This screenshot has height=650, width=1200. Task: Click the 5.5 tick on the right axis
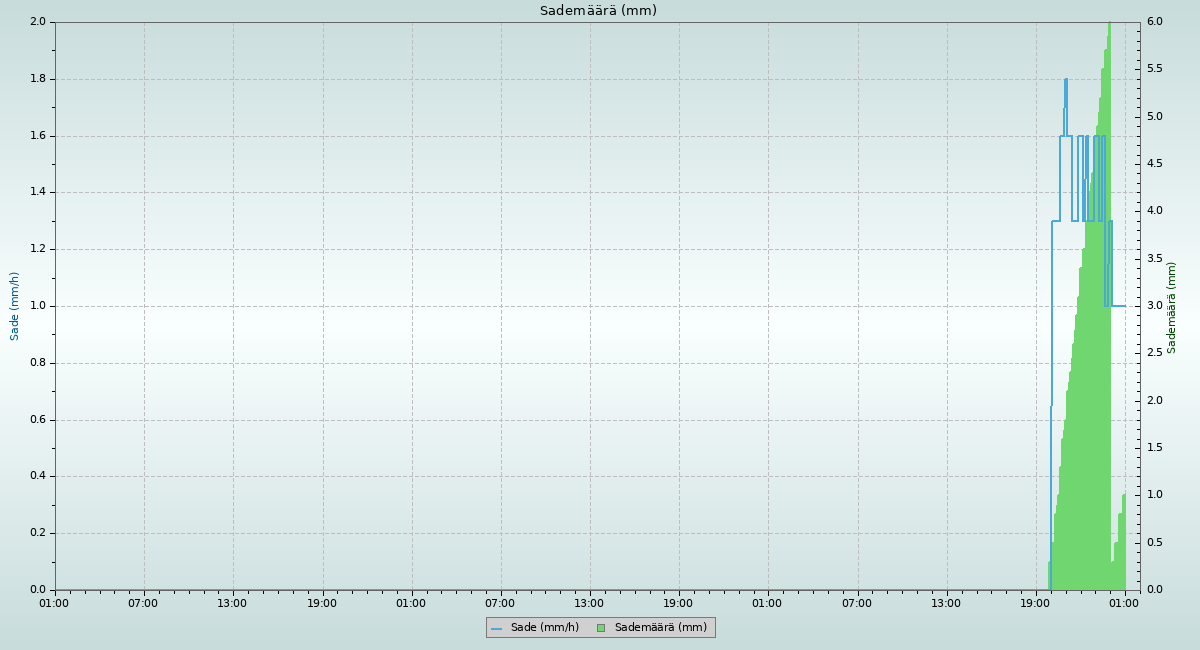tap(1154, 69)
